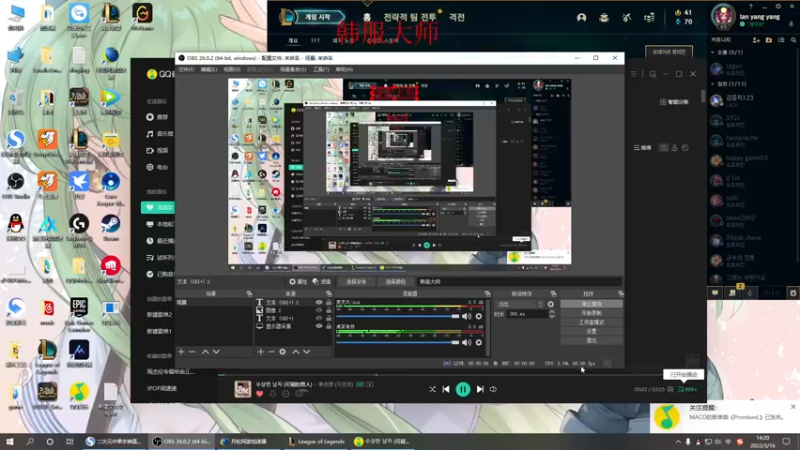800x450 pixels.
Task: Open source properties gear below sources list
Action: 283,352
